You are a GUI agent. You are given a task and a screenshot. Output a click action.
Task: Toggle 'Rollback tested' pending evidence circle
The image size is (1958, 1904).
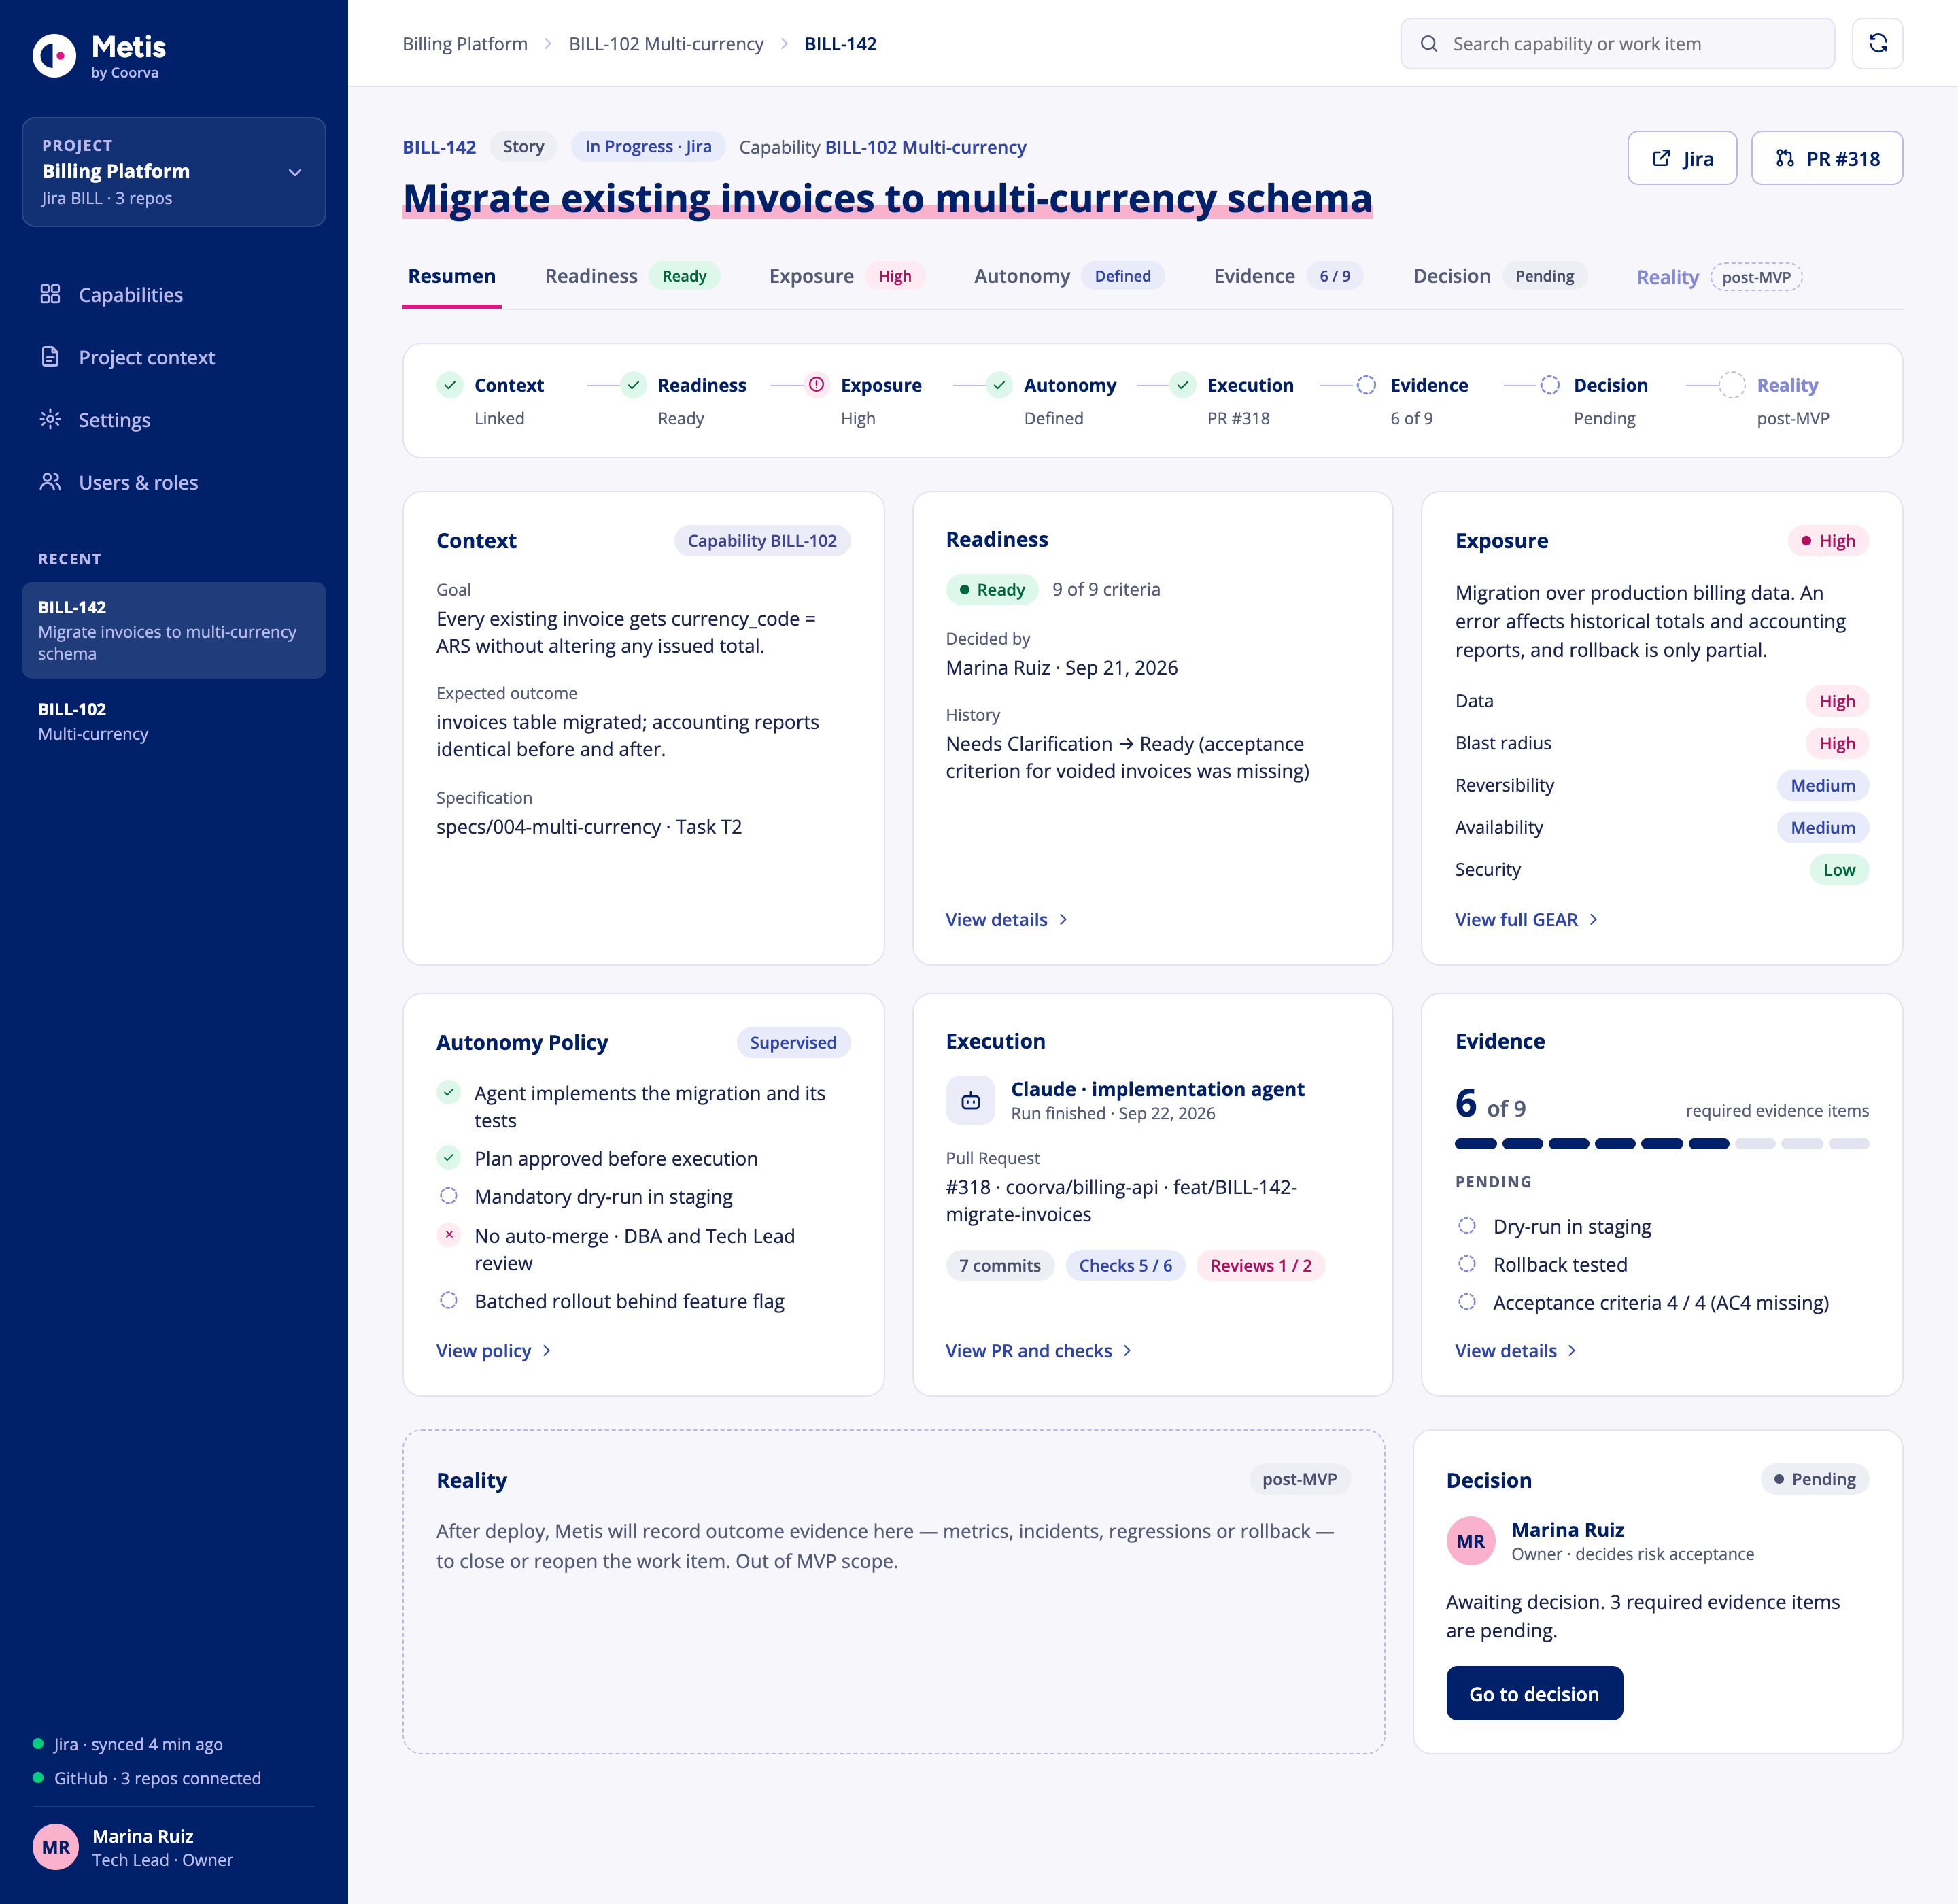tap(1467, 1264)
